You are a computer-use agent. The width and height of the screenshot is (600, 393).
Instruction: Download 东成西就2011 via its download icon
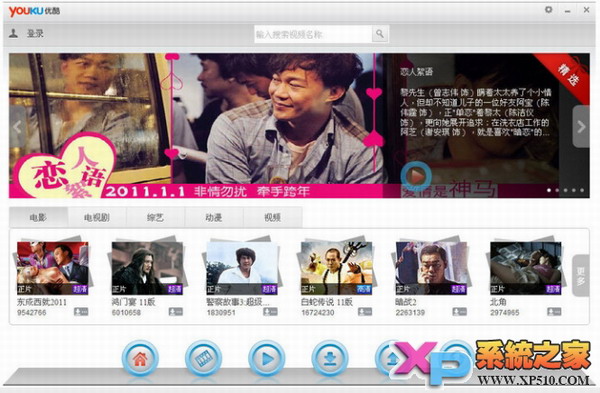click(81, 311)
